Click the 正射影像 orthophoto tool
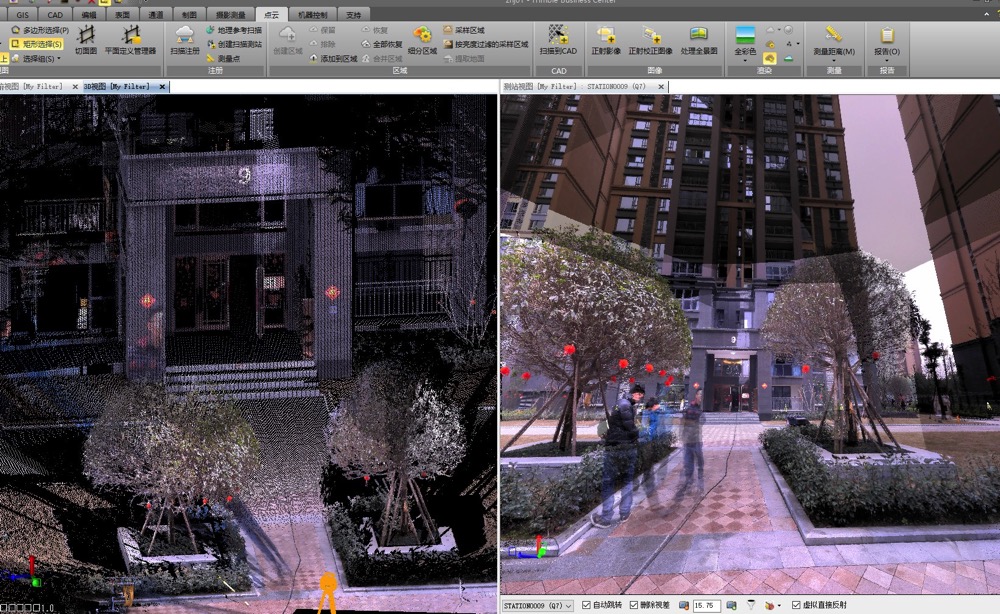1000x614 pixels. [x=606, y=40]
